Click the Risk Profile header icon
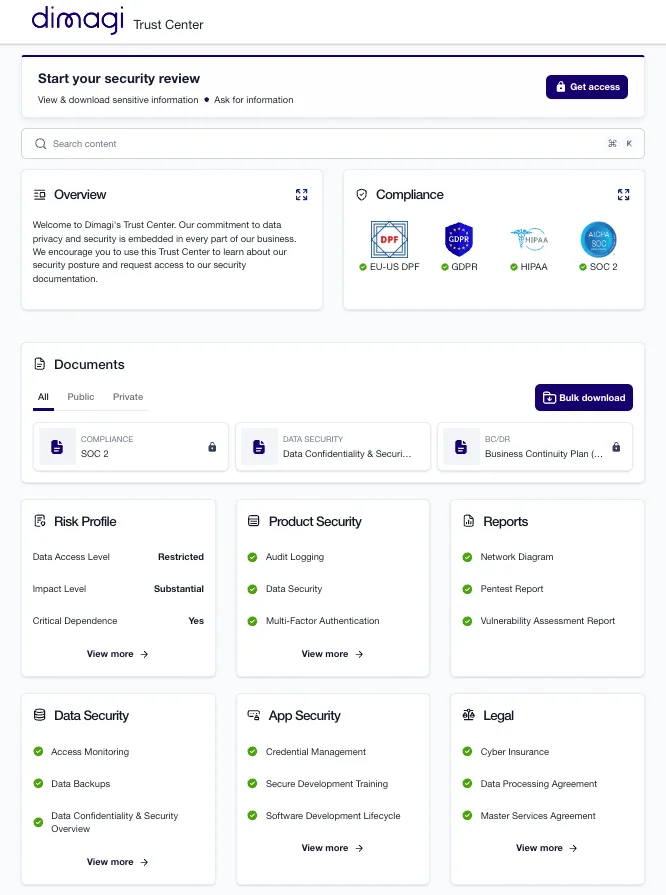Image resolution: width=666 pixels, height=895 pixels. point(40,521)
